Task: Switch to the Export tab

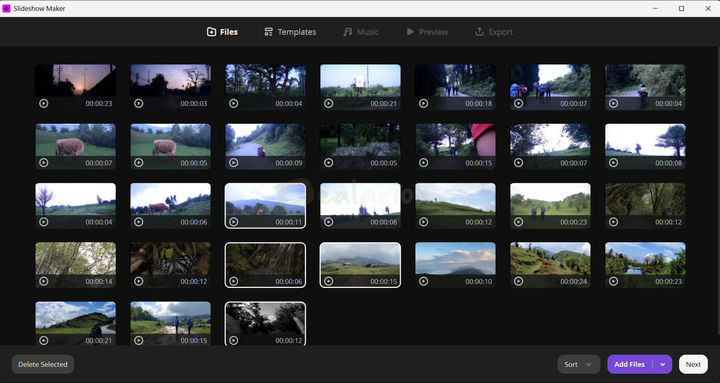Action: coord(494,32)
